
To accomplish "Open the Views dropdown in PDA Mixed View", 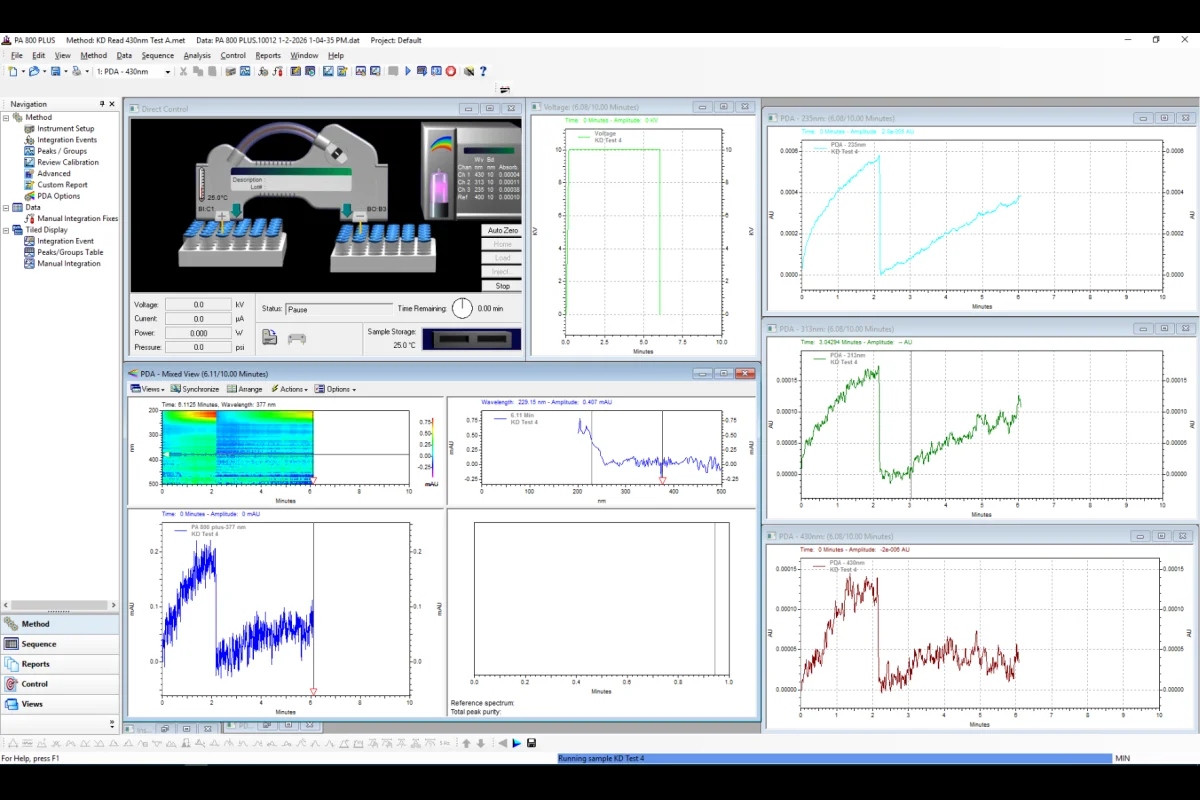I will tap(147, 389).
